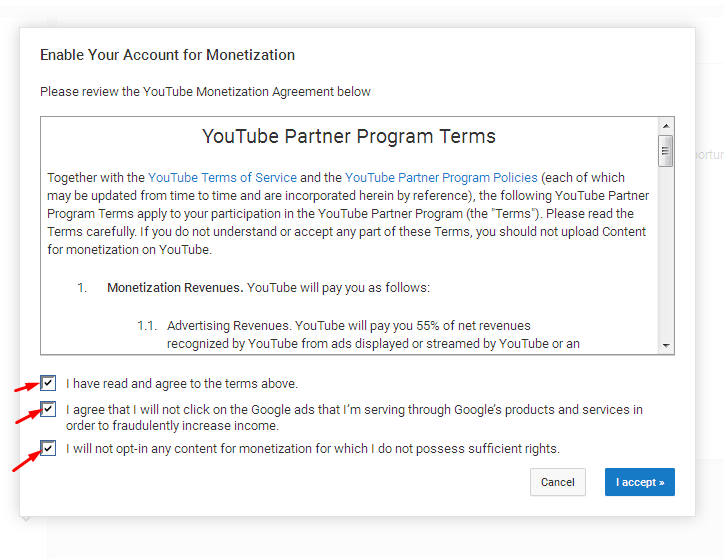Open the YouTube Partner Program Policies link
Screen dimensions: 724x559
click(x=441, y=177)
